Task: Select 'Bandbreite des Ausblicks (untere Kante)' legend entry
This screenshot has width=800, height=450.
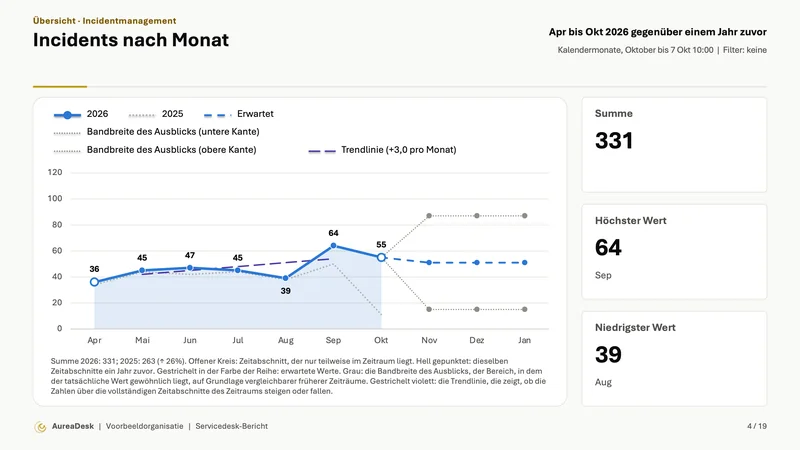Action: point(173,132)
